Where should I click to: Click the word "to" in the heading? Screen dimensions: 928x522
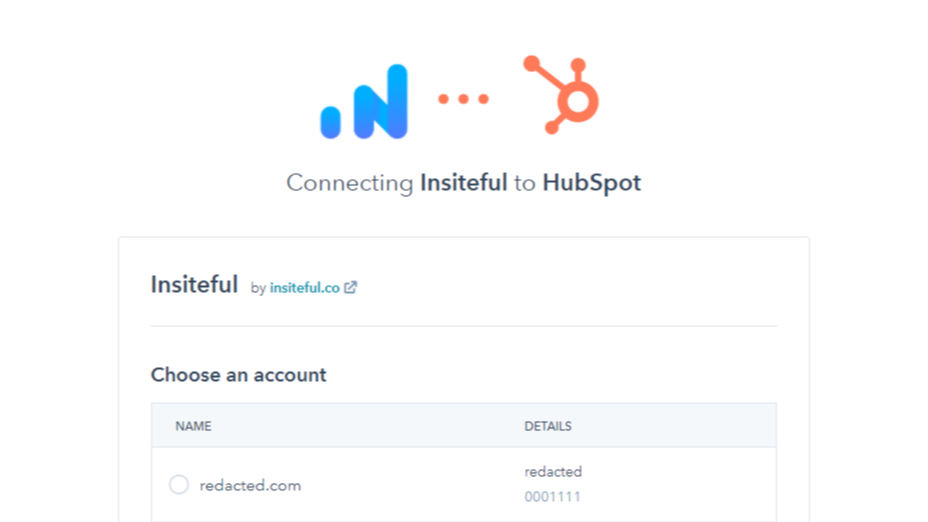[x=525, y=183]
